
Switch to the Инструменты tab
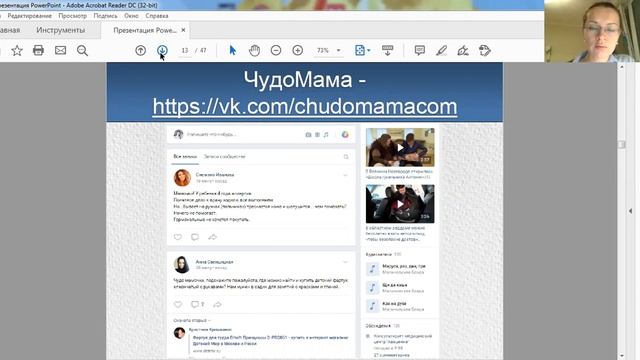tap(60, 30)
